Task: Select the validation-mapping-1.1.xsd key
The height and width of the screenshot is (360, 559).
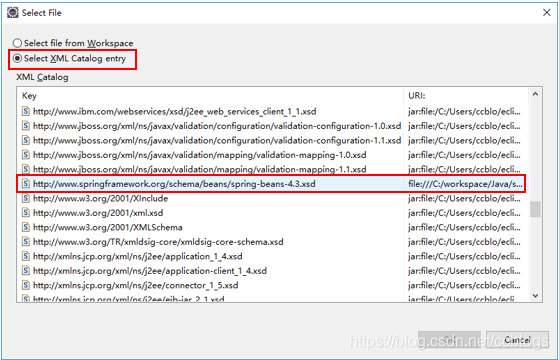Action: pos(200,169)
